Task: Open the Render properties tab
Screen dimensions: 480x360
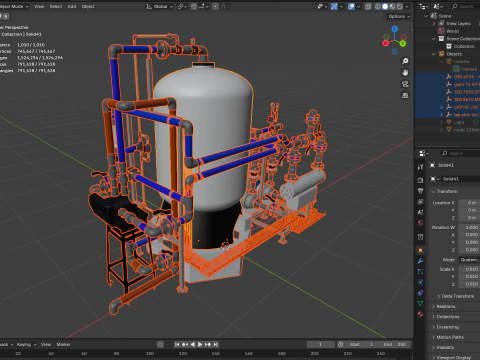Action: (420, 180)
